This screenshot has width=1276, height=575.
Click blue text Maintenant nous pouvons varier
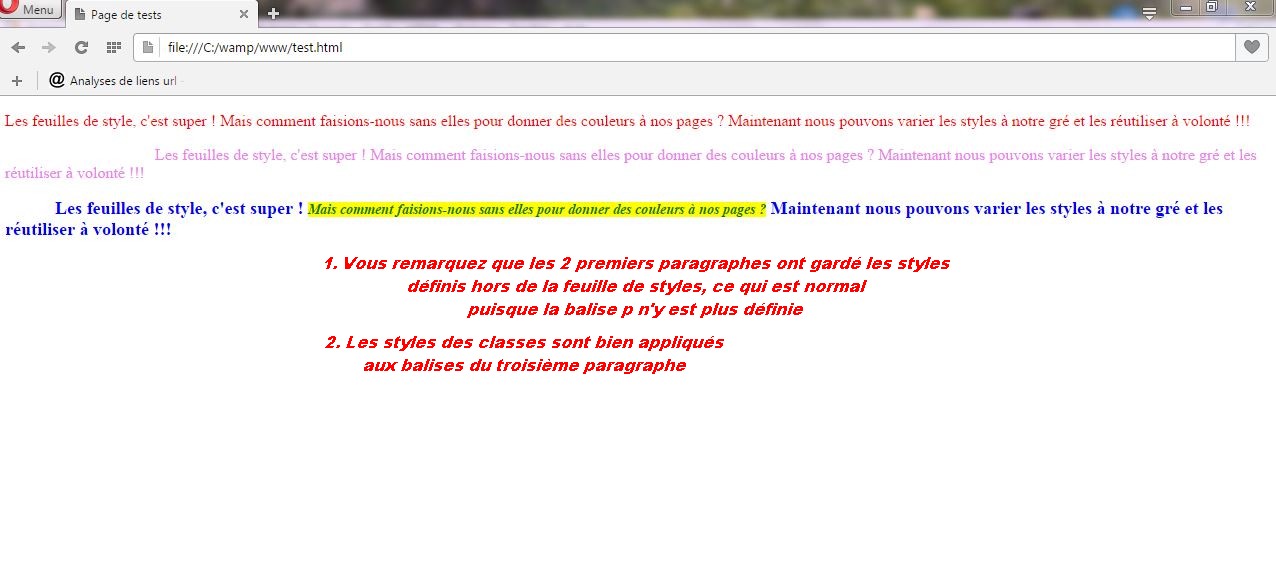pyautogui.click(x=996, y=208)
